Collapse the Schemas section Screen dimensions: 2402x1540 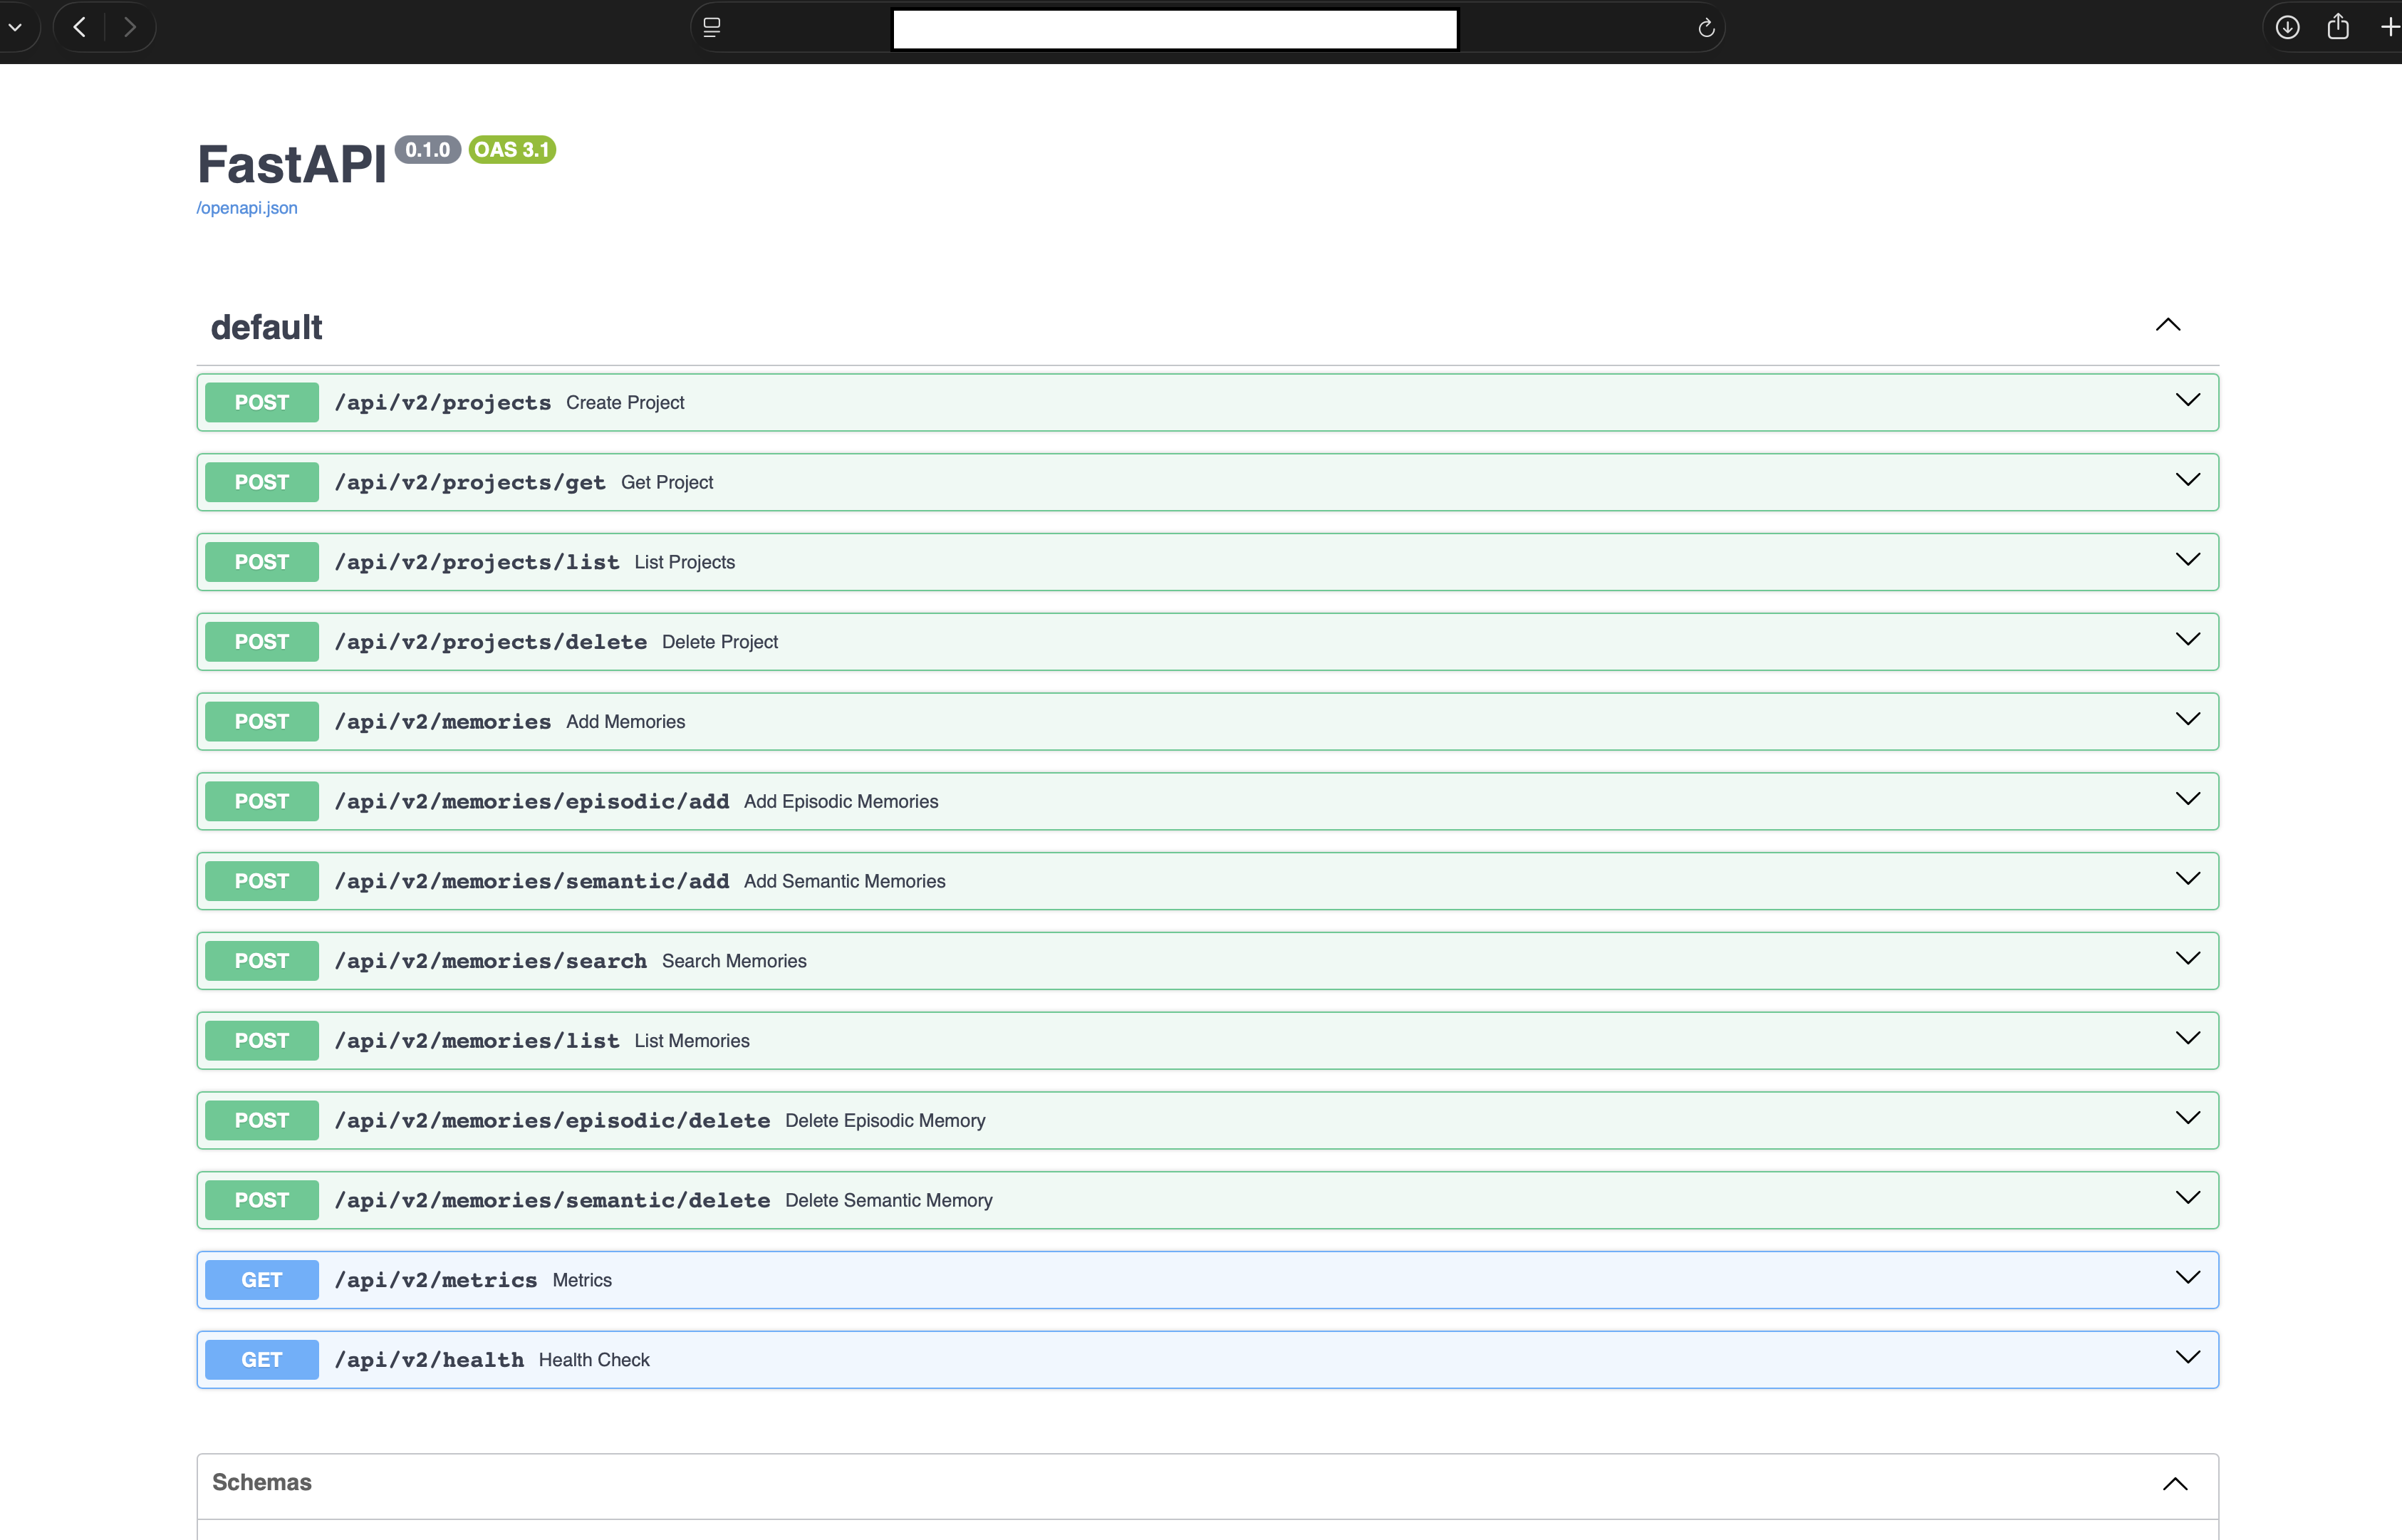2176,1483
